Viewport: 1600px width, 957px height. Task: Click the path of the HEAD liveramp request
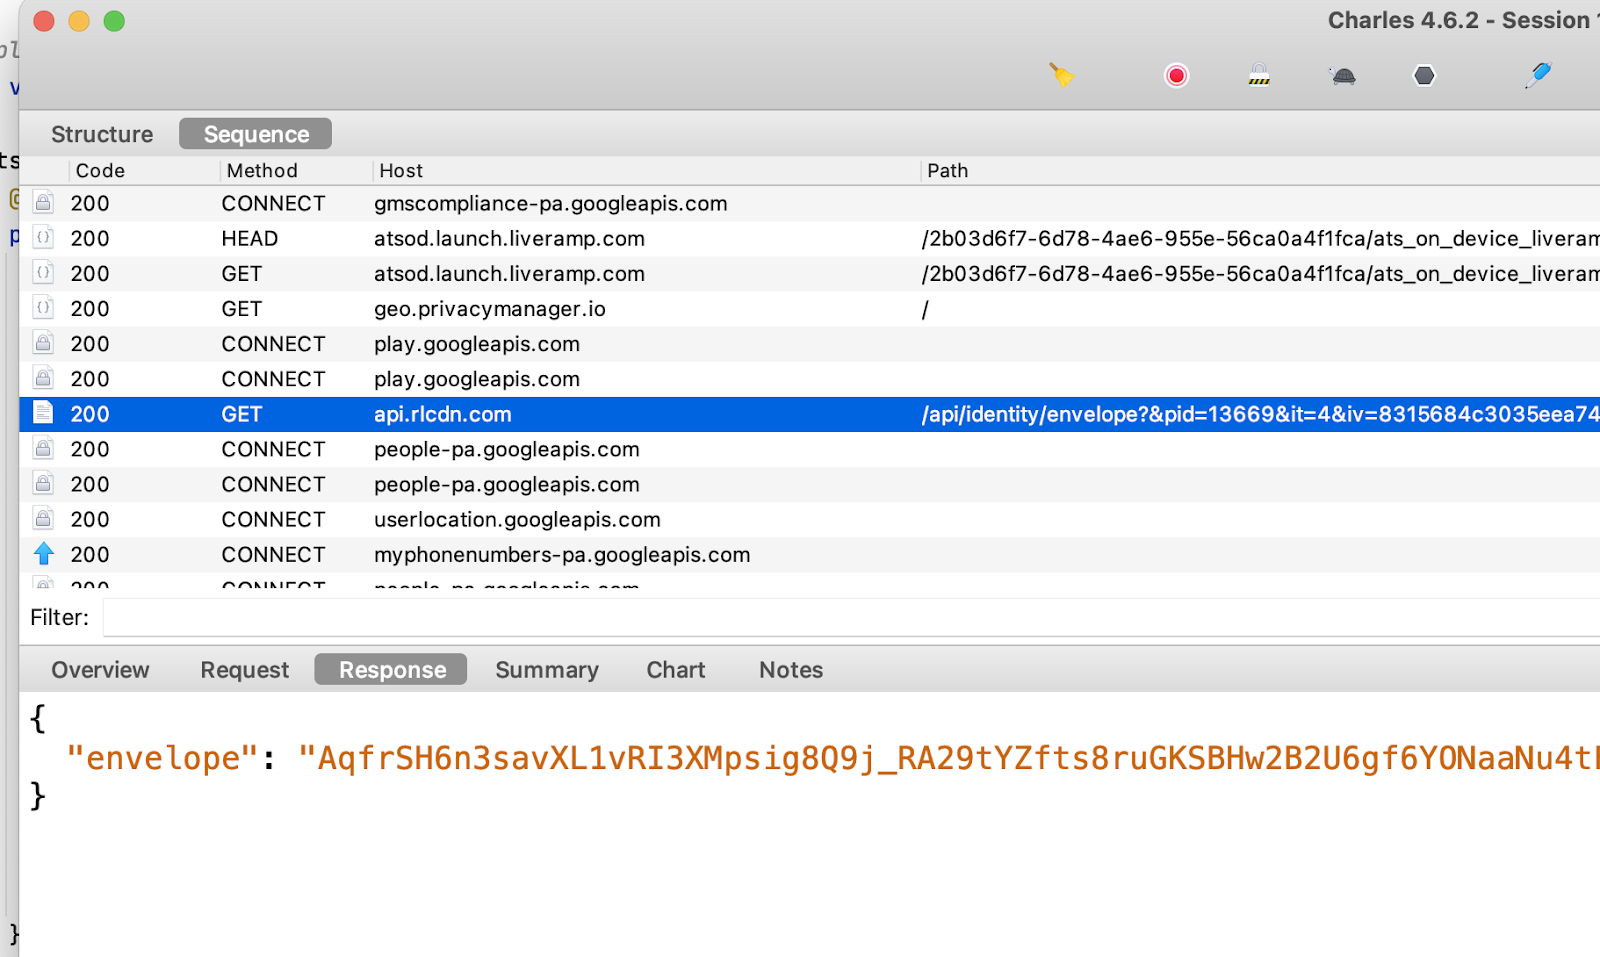(1260, 238)
